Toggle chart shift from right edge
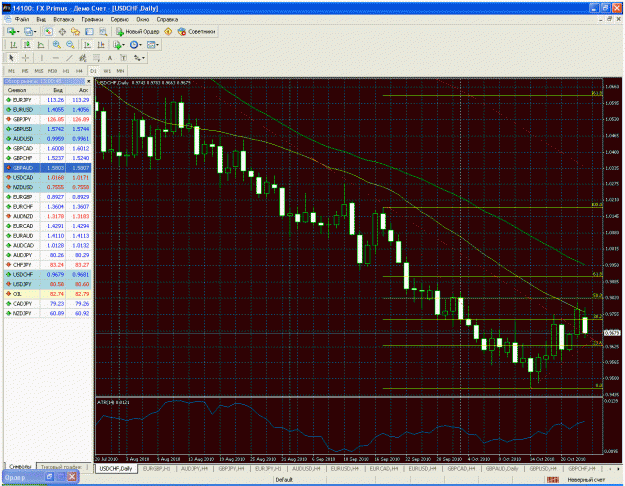The width and height of the screenshot is (625, 486). click(x=101, y=45)
